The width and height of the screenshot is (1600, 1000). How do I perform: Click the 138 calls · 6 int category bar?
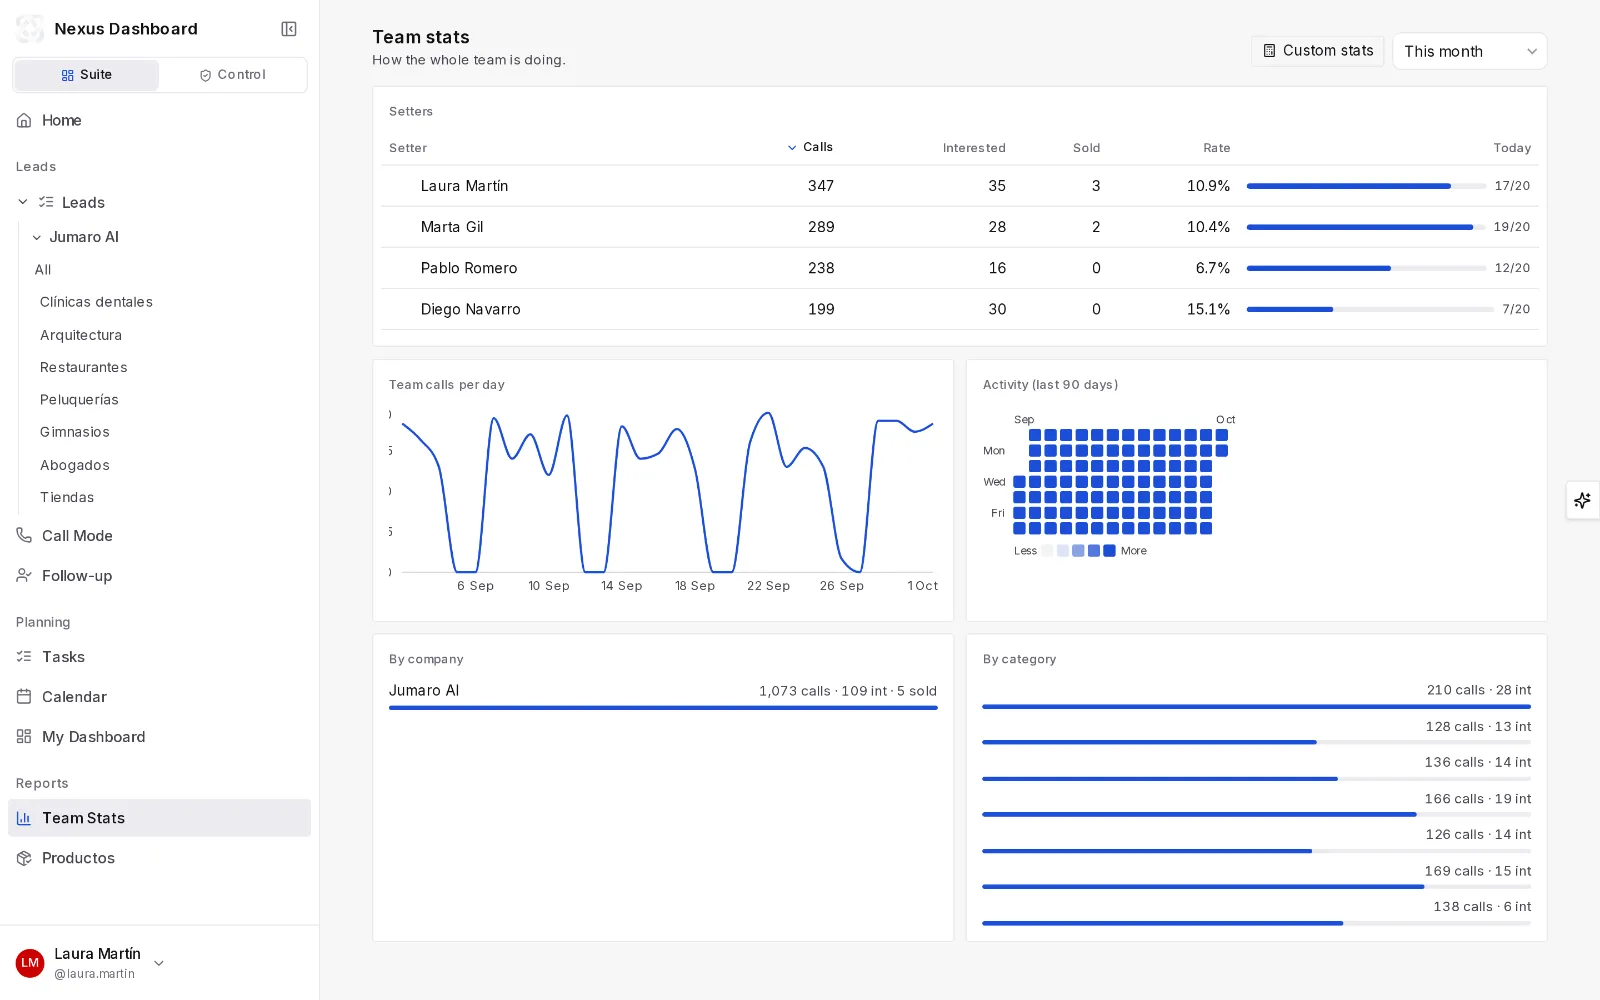pyautogui.click(x=1256, y=923)
